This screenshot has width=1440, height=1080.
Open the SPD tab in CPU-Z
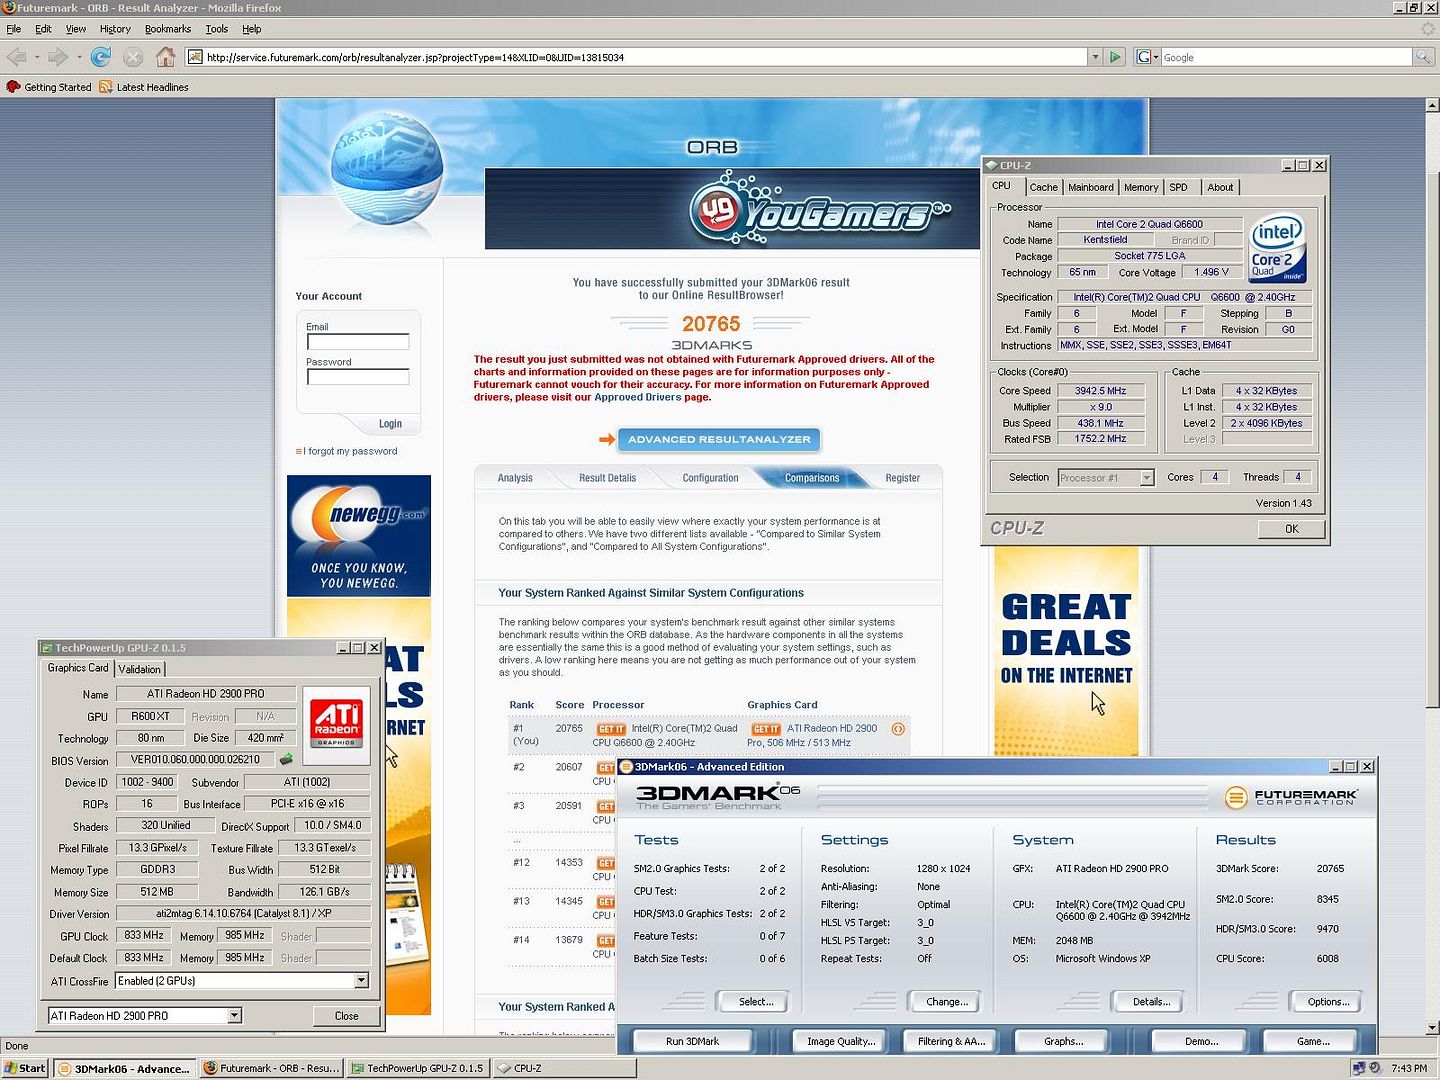coord(1179,187)
